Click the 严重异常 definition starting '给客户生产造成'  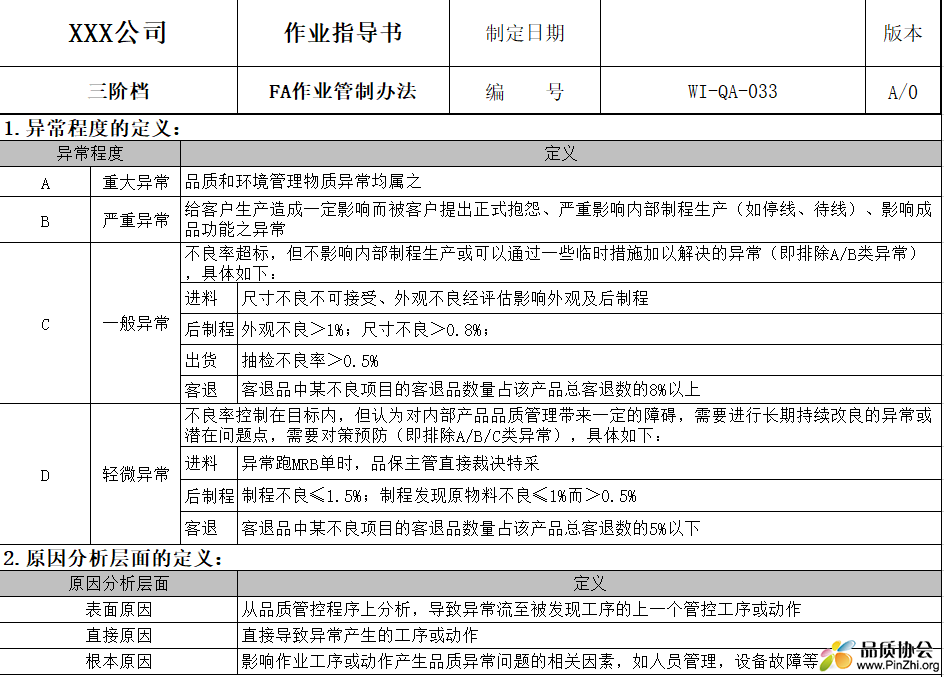560,220
